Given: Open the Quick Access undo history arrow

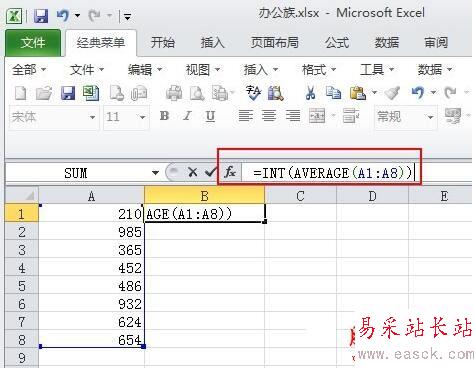Looking at the screenshot, I should [x=77, y=15].
